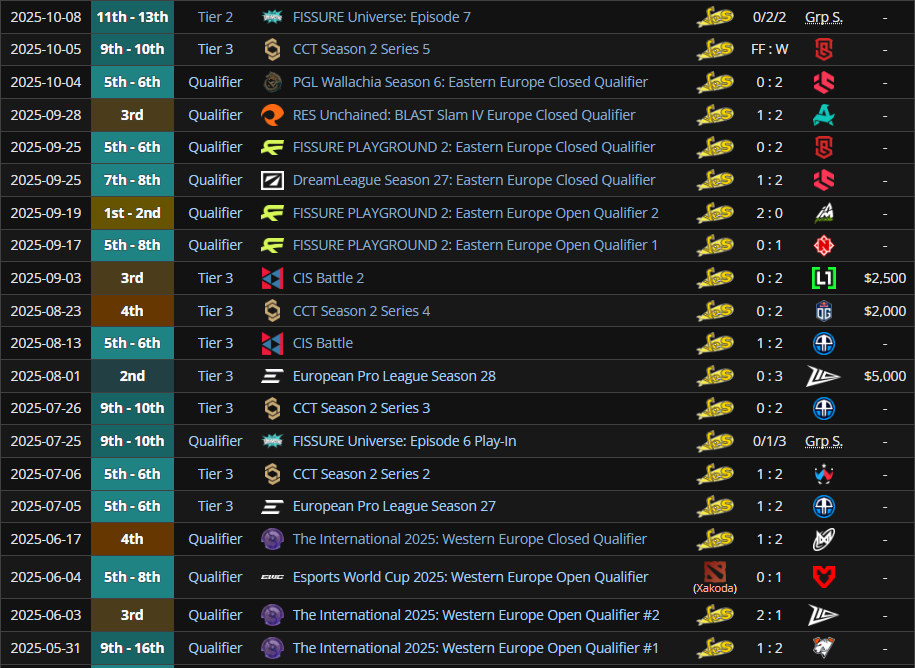Click the European Pro League Season 28 icon
The width and height of the screenshot is (915, 668).
(272, 376)
